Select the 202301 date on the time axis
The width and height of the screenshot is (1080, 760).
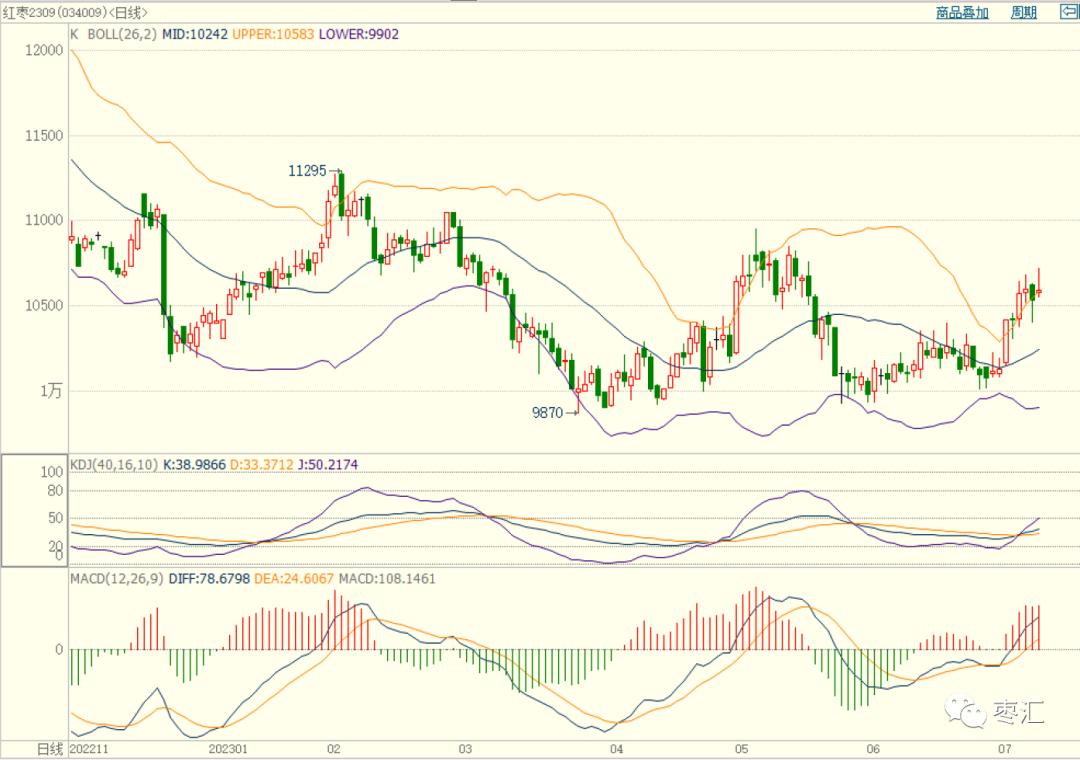point(228,749)
